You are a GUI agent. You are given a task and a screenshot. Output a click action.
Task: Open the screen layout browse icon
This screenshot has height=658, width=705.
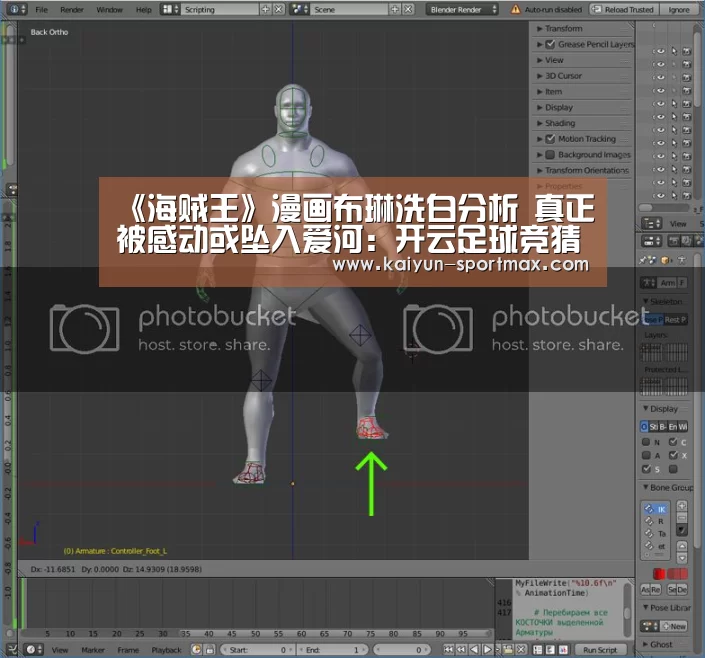coord(170,9)
